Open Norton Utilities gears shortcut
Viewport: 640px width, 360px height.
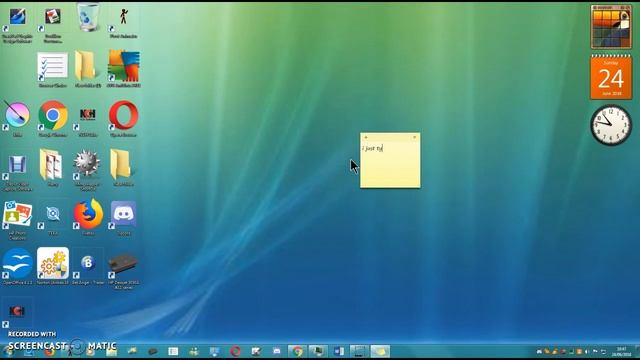coord(53,266)
